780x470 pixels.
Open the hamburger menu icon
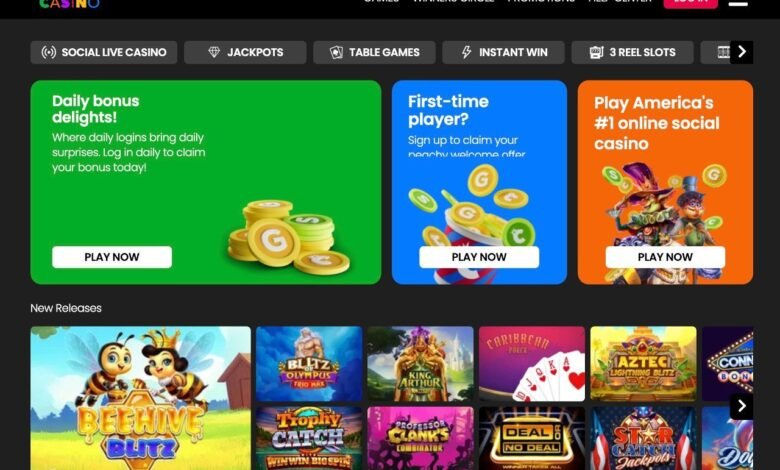738,2
